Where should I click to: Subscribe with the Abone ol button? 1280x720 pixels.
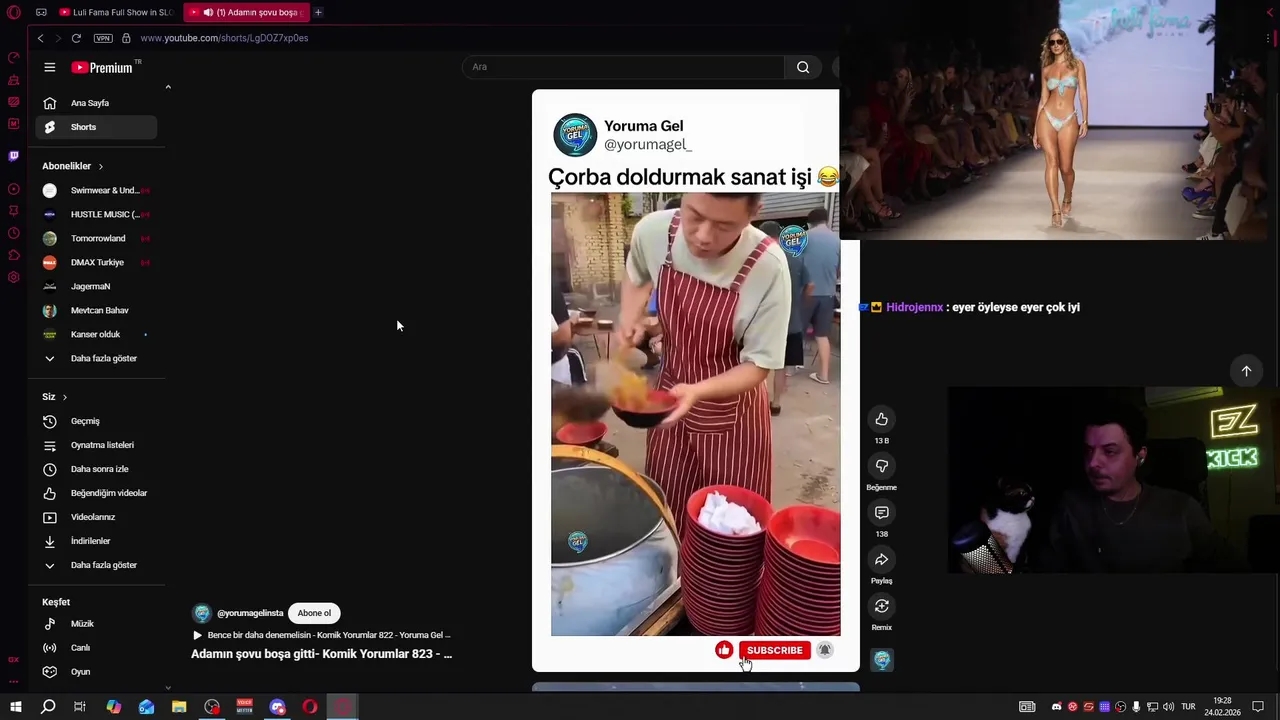[x=314, y=613]
